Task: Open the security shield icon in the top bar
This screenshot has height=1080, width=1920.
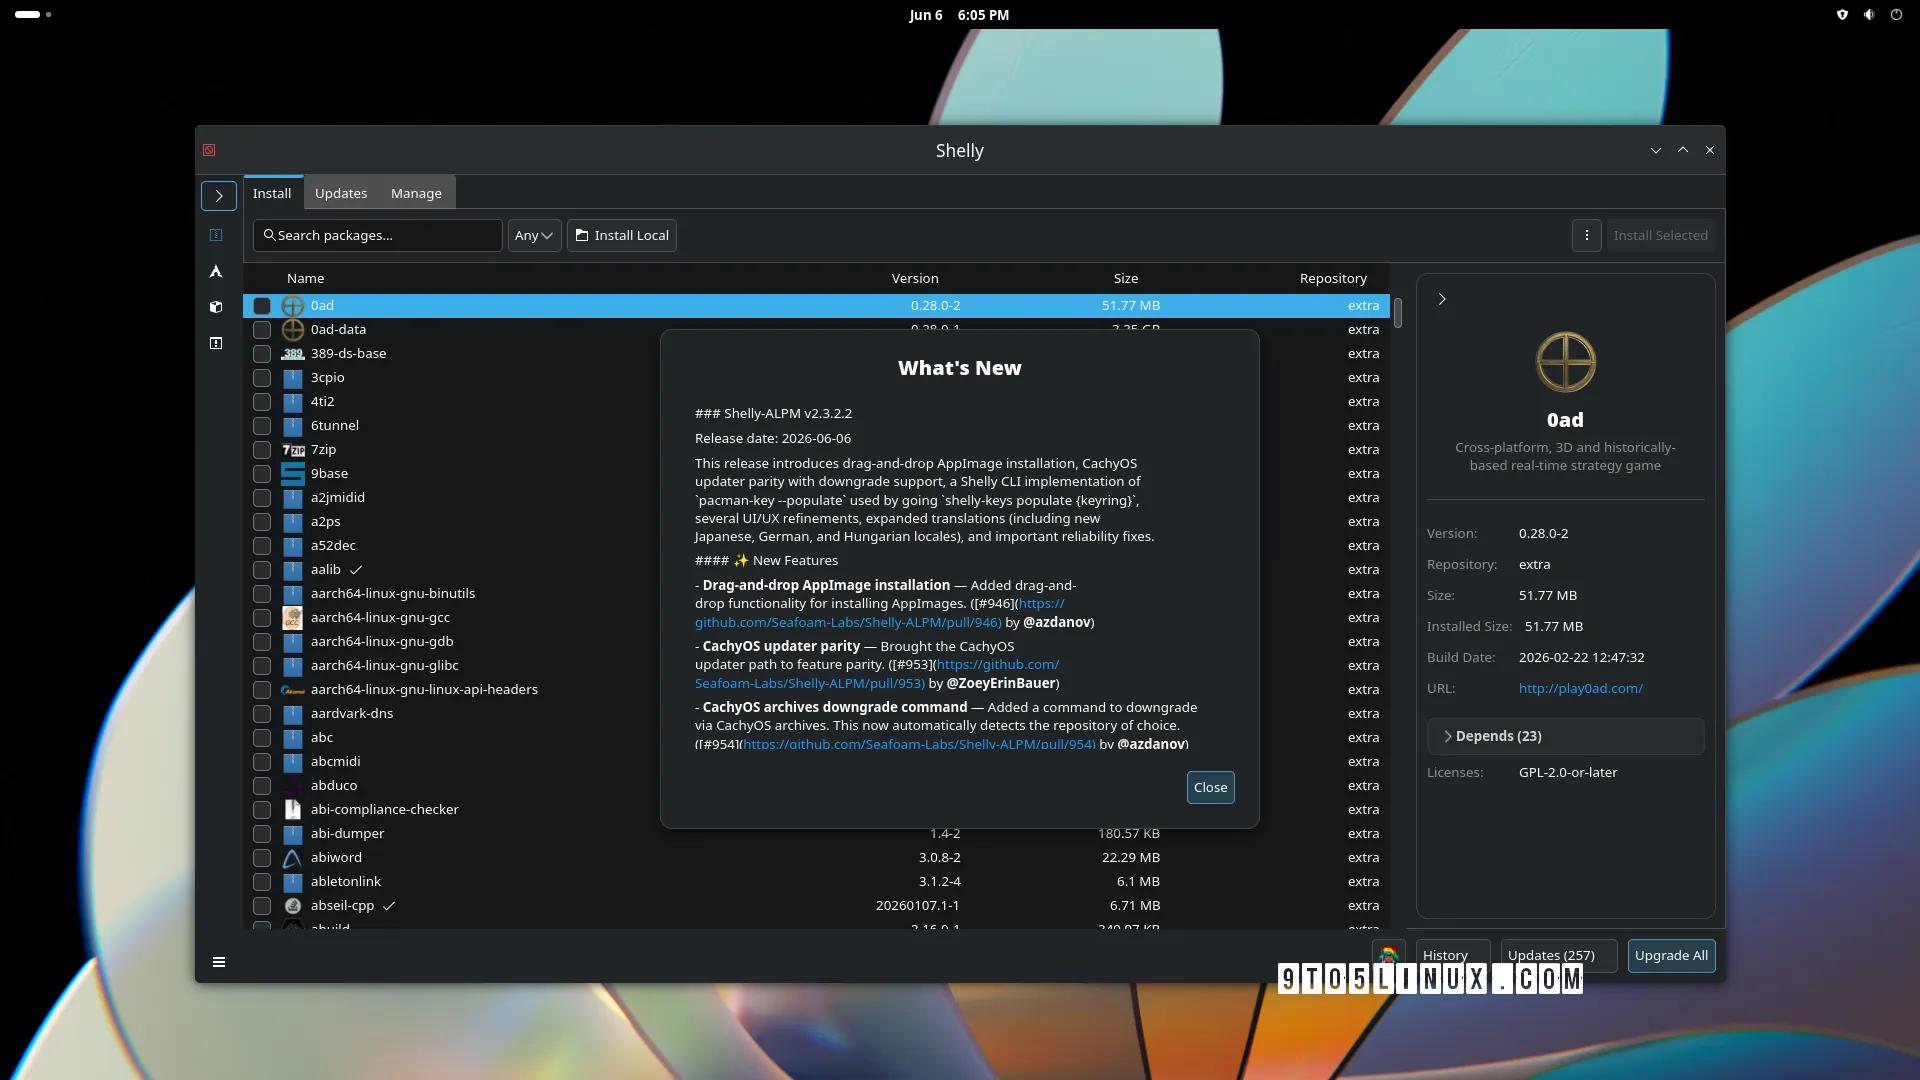Action: tap(1842, 15)
